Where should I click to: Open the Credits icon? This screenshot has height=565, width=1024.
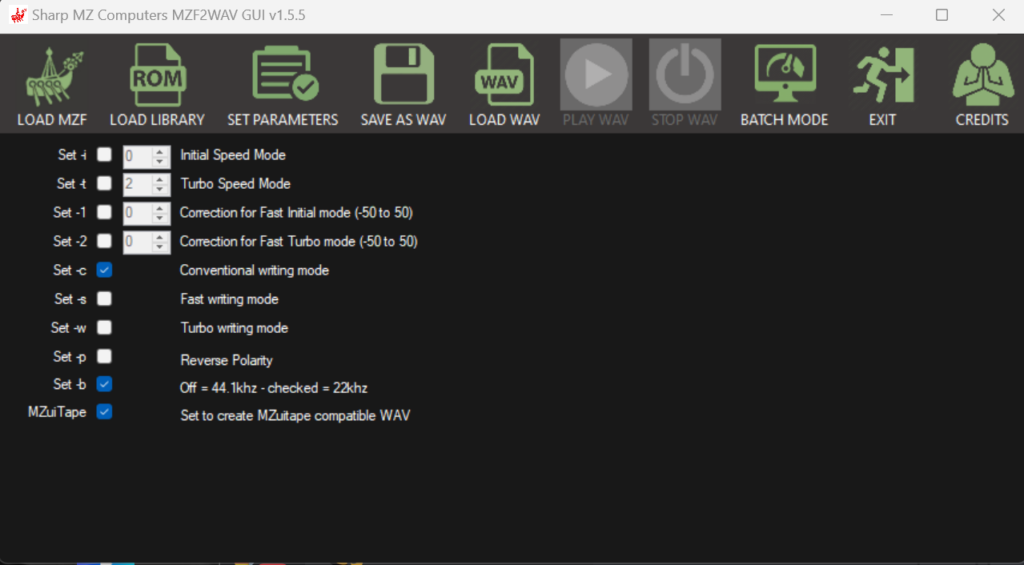[x=982, y=78]
